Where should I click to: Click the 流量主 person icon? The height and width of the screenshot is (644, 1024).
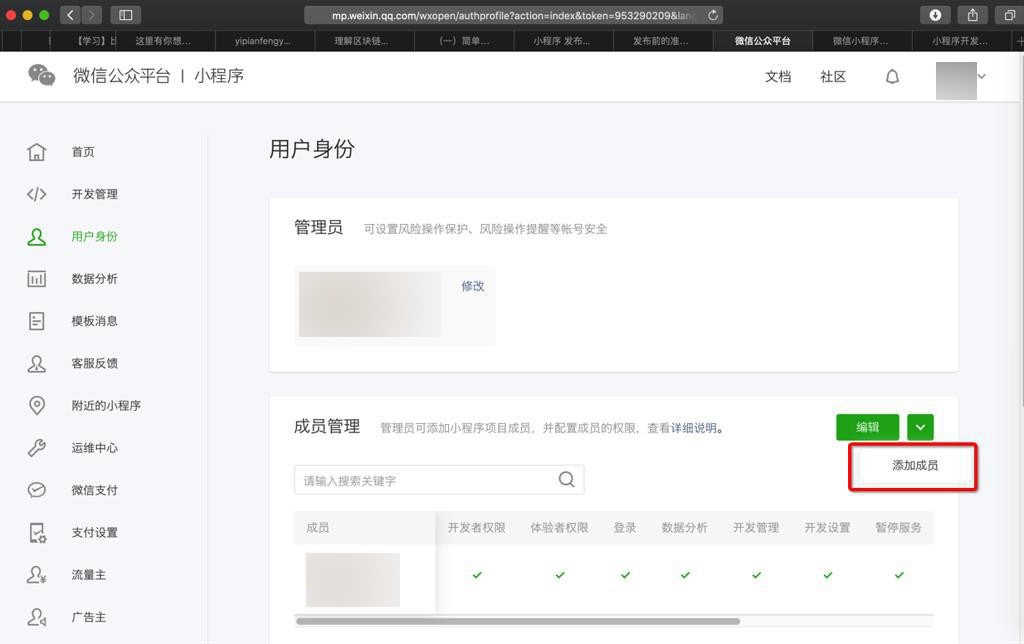[37, 575]
